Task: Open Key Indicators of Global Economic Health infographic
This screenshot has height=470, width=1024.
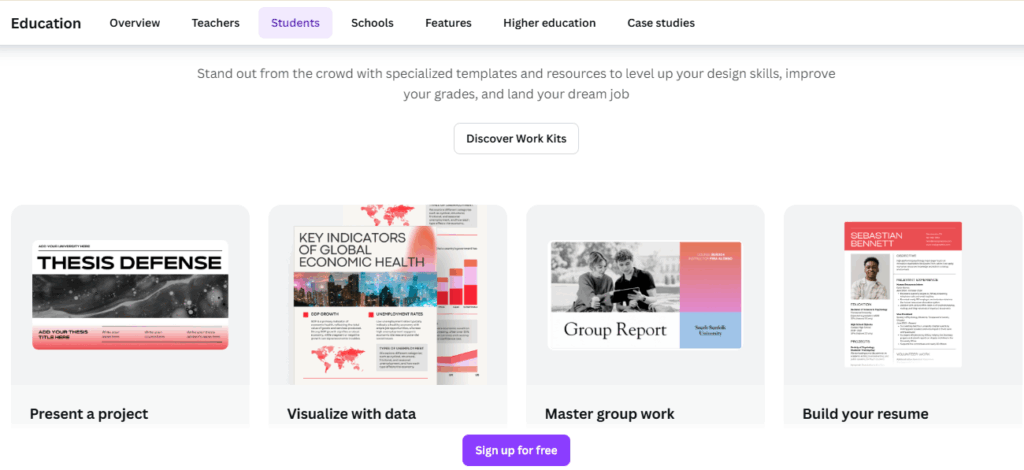Action: [387, 294]
